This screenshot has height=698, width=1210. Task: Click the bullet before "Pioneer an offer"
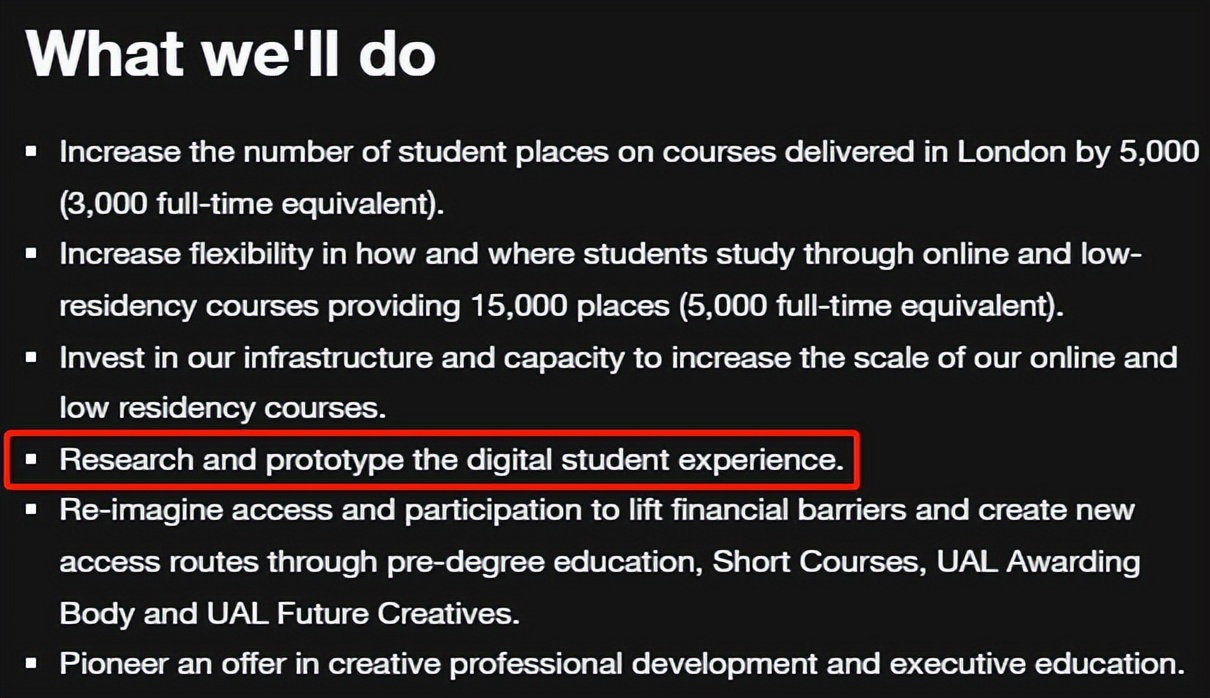(32, 663)
